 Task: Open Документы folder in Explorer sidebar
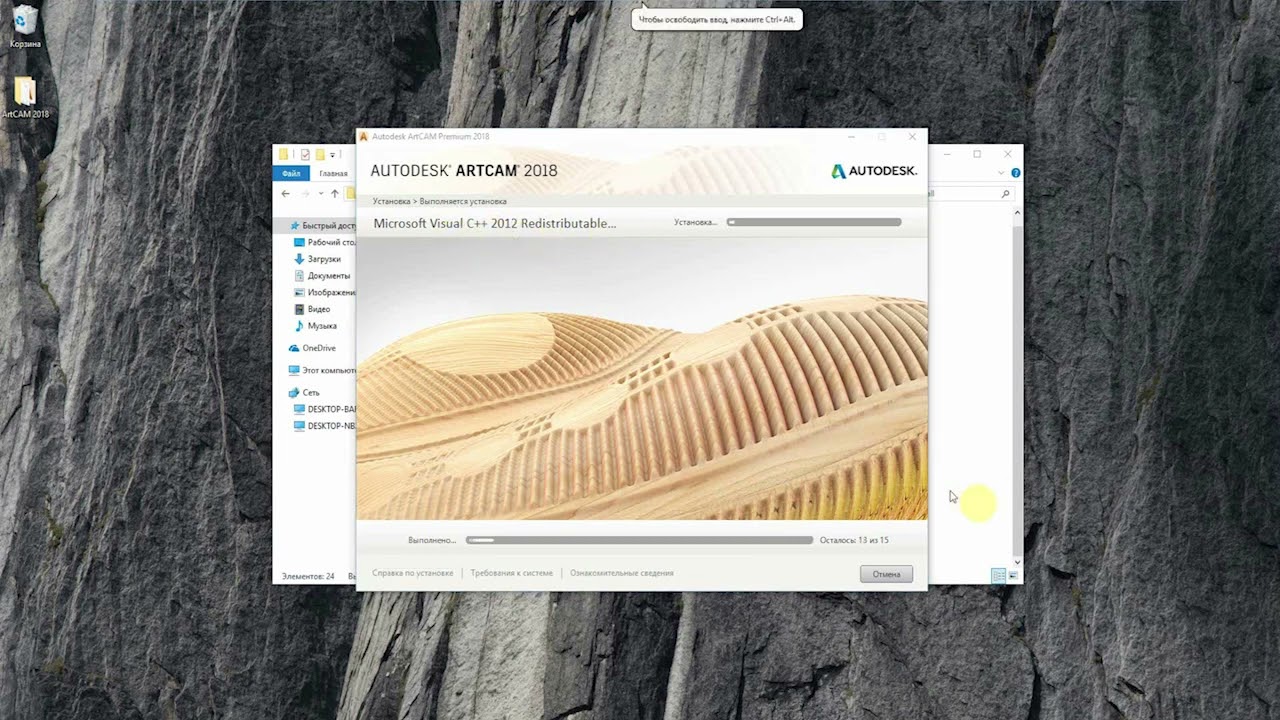click(x=322, y=276)
